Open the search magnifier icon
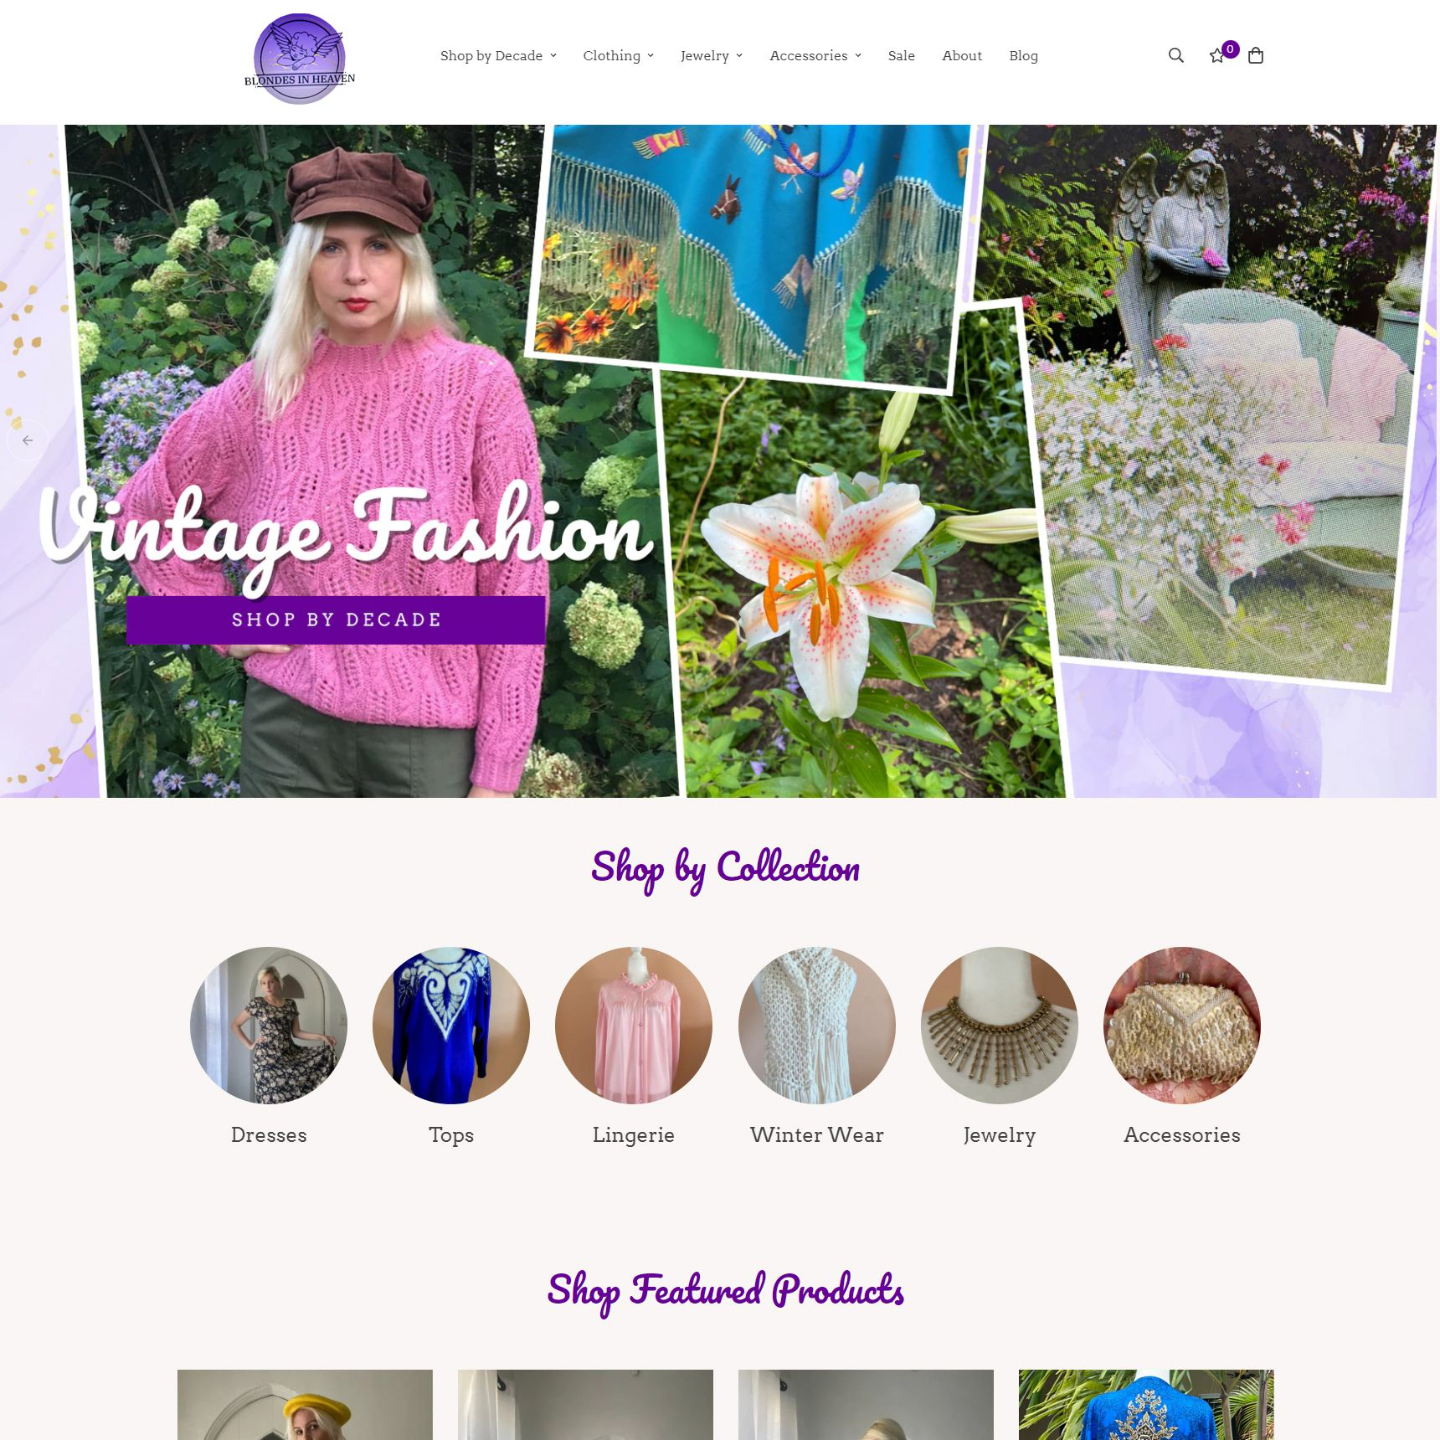1440x1440 pixels. point(1176,56)
